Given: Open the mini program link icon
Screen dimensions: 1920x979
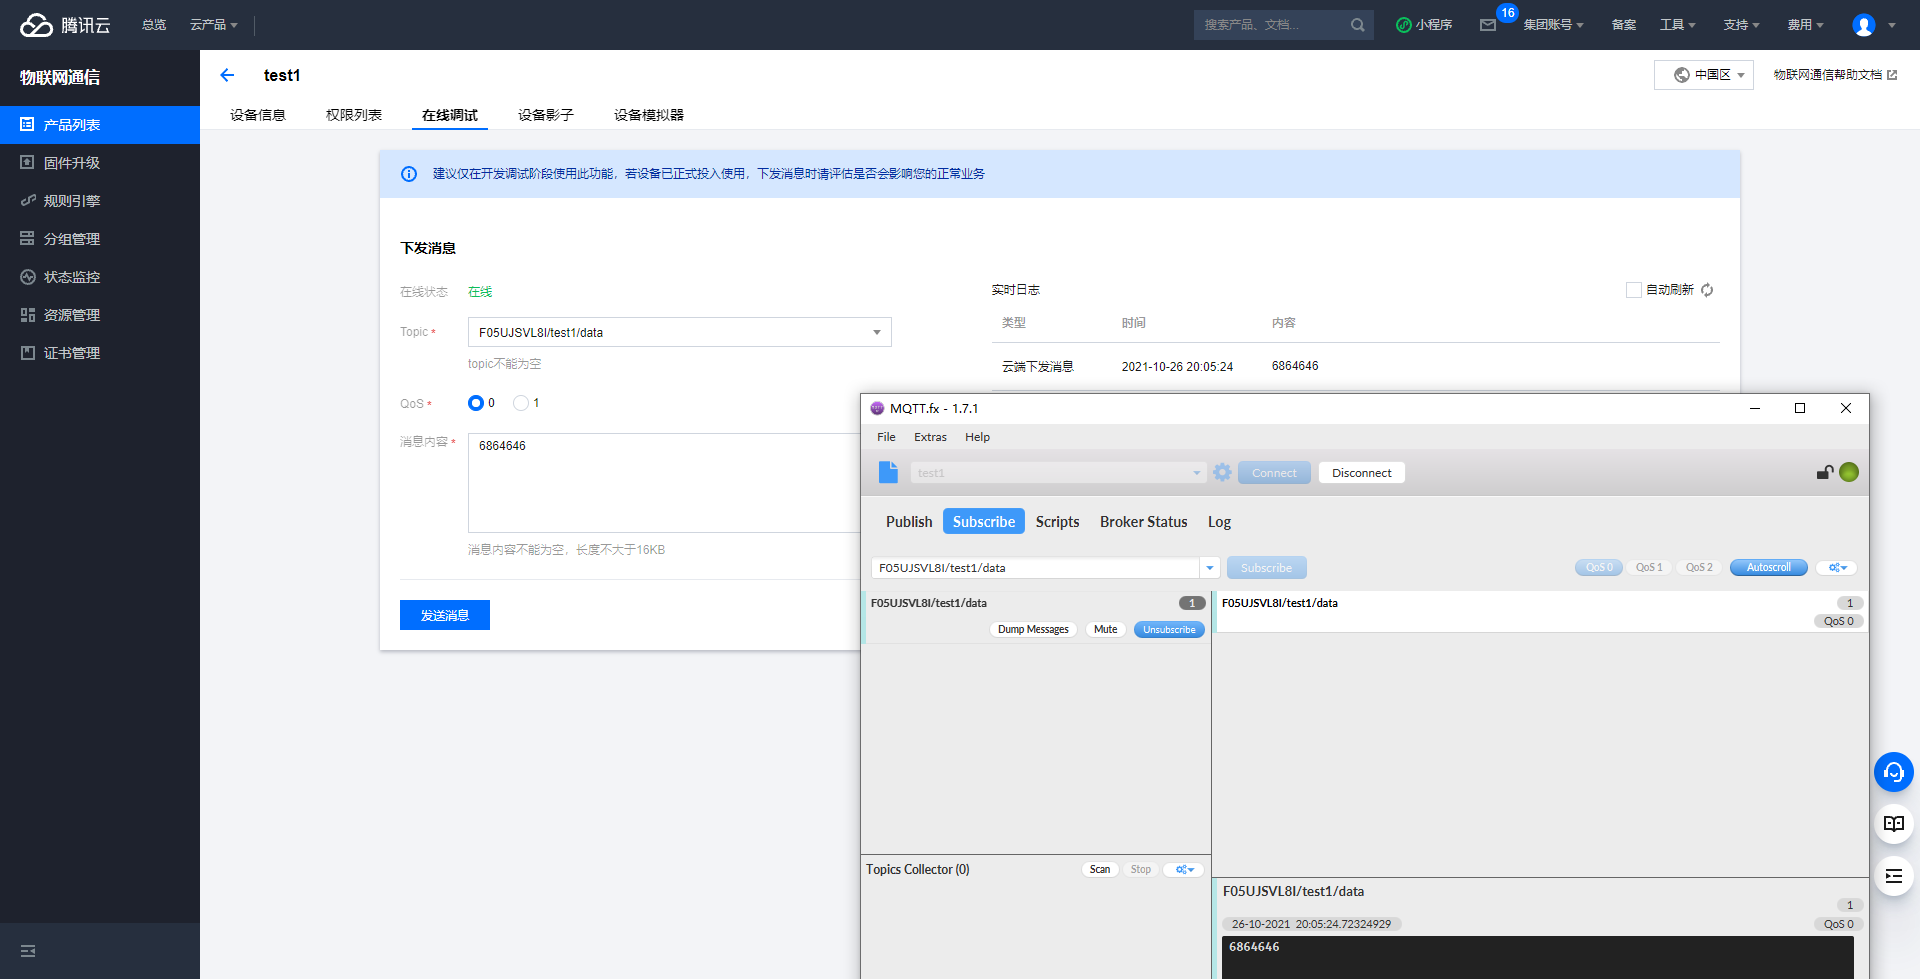Looking at the screenshot, I should coord(1403,25).
